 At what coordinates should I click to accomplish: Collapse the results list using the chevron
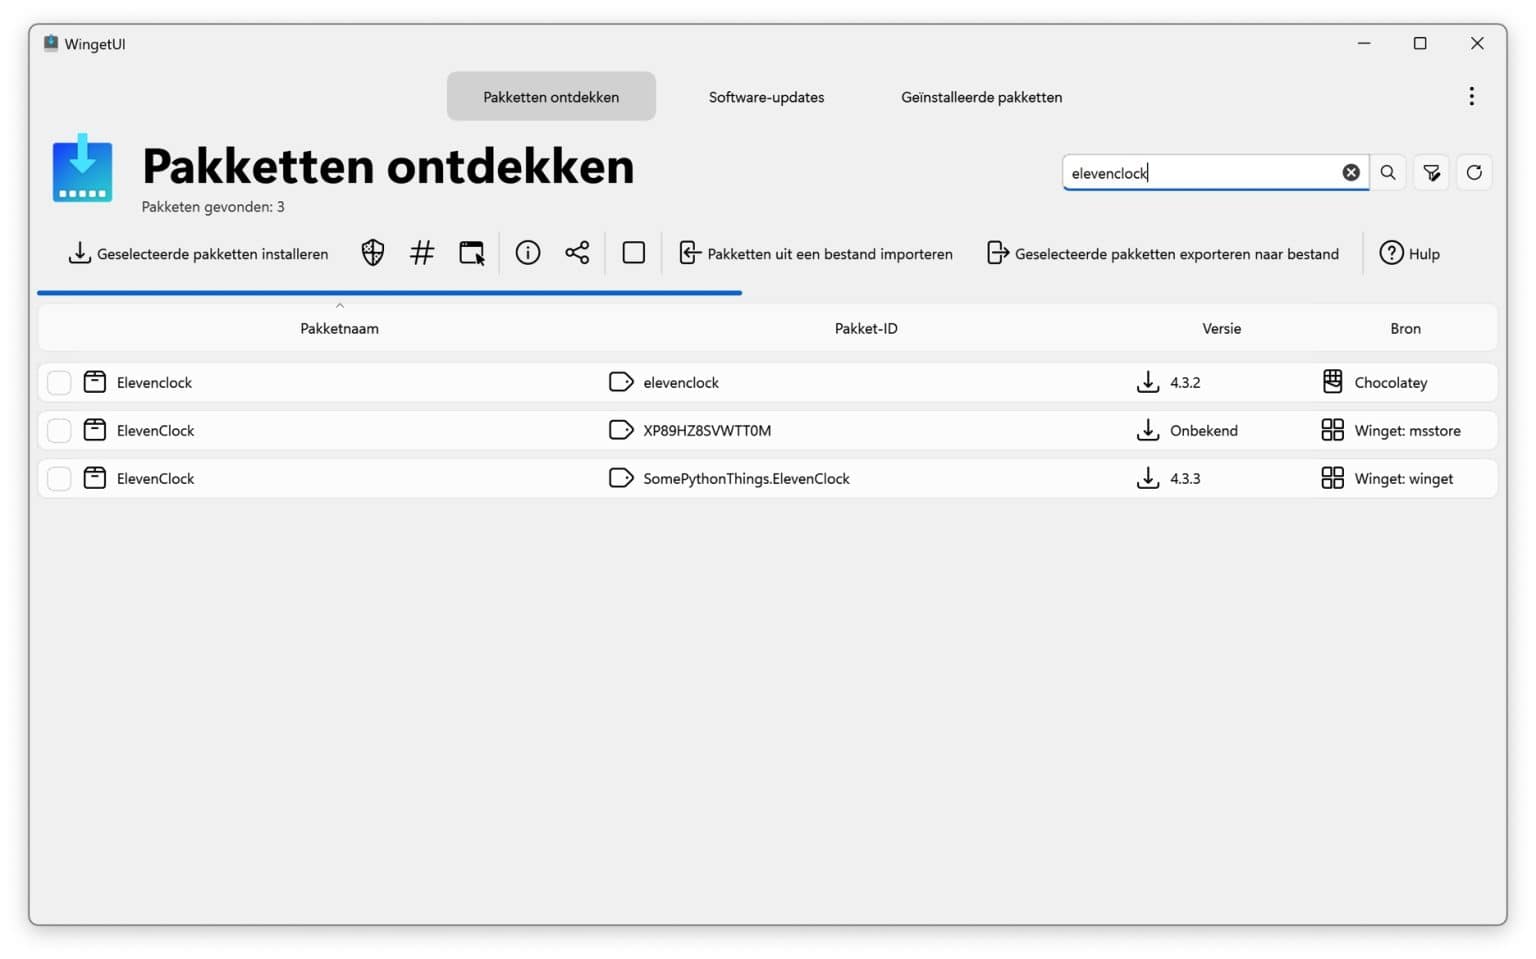(340, 304)
